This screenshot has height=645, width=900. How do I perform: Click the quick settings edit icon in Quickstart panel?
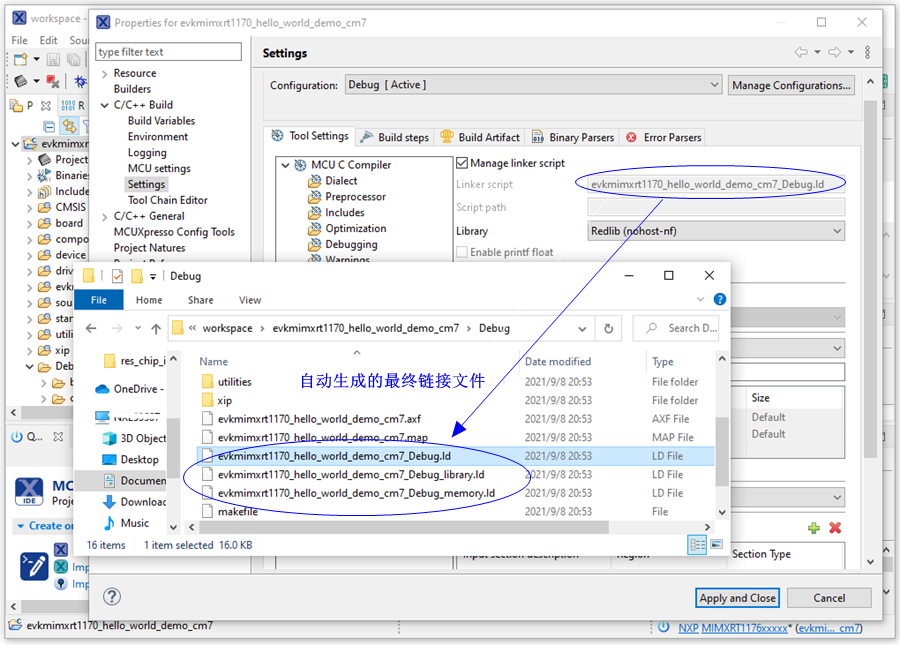34,566
